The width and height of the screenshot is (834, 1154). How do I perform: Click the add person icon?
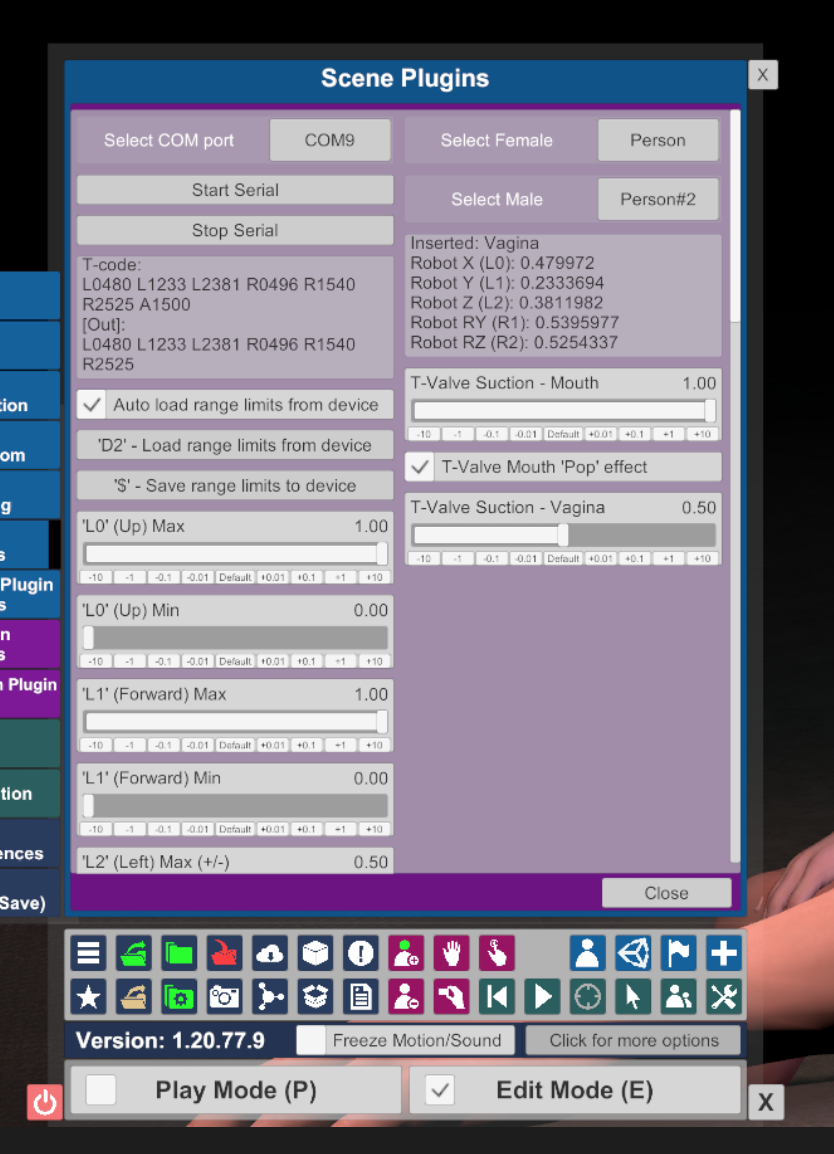[x=406, y=953]
